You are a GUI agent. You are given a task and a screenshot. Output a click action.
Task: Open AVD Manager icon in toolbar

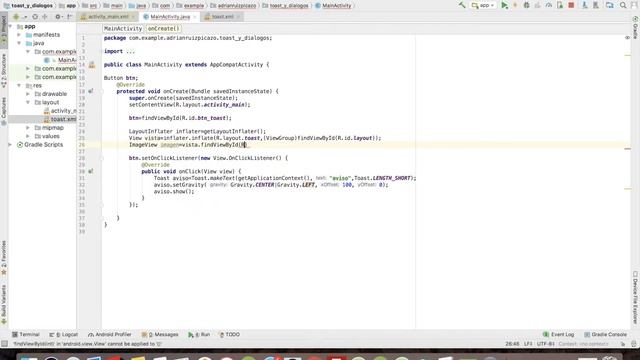pyautogui.click(x=585, y=5)
